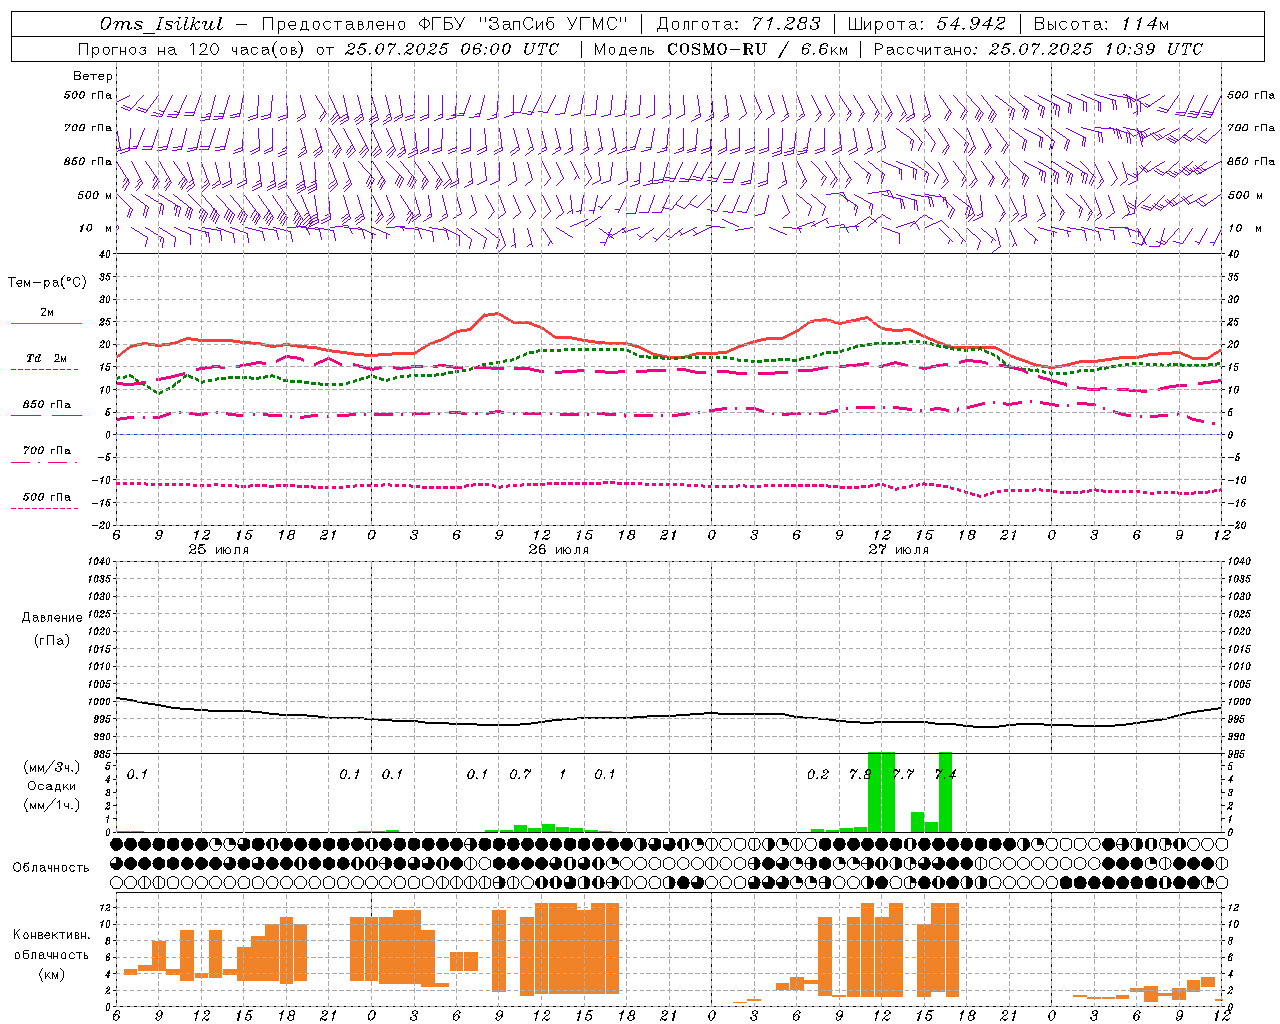Click 'Прогноз на 120 часа(ов)' forecast header

(x=192, y=49)
